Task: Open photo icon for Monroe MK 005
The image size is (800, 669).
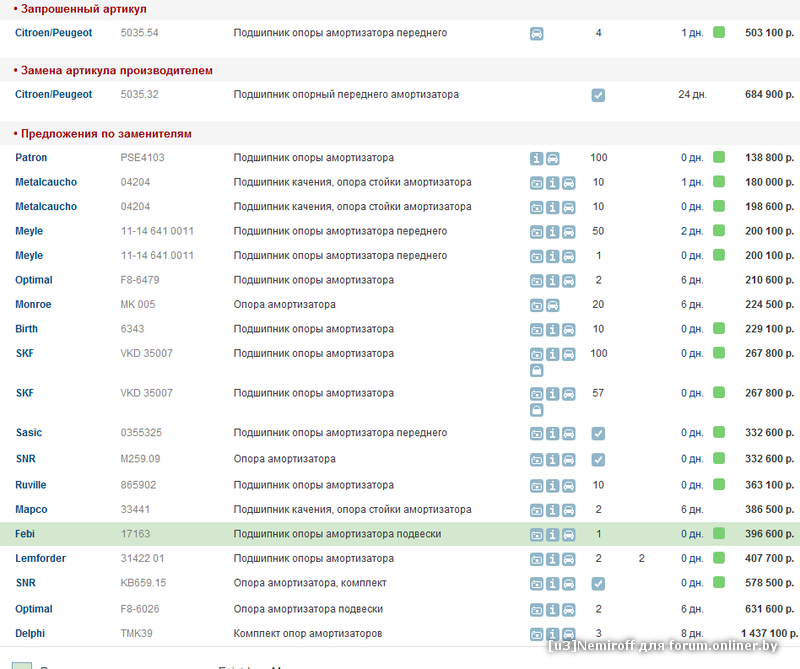Action: pos(537,305)
